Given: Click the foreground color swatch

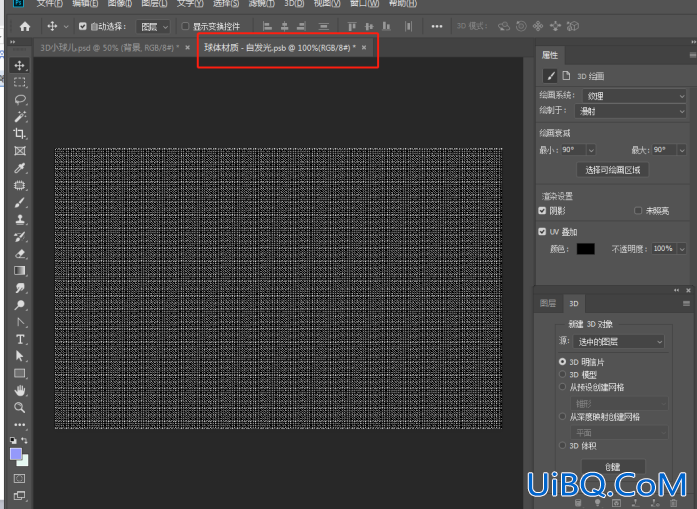Looking at the screenshot, I should coord(16,454).
